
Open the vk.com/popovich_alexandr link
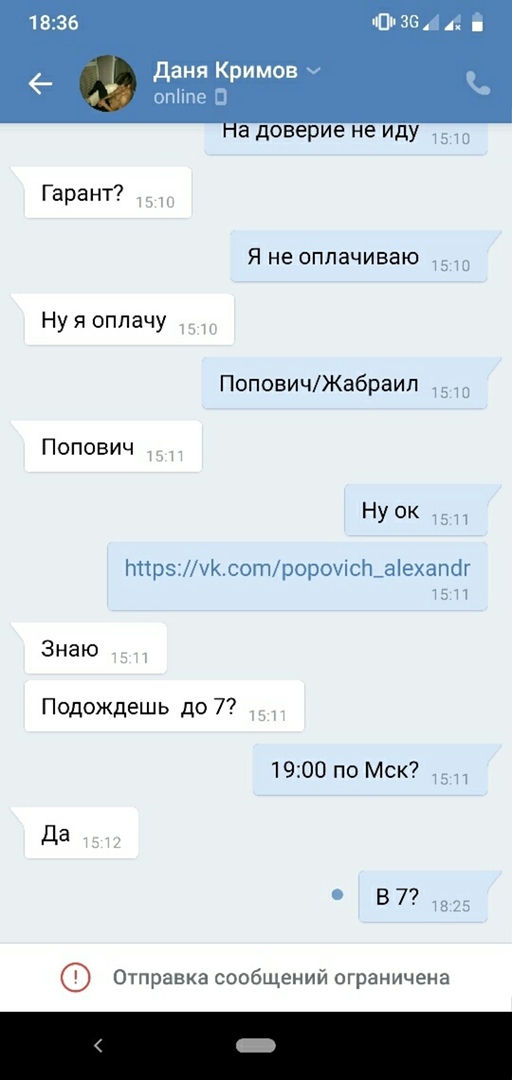coord(297,568)
